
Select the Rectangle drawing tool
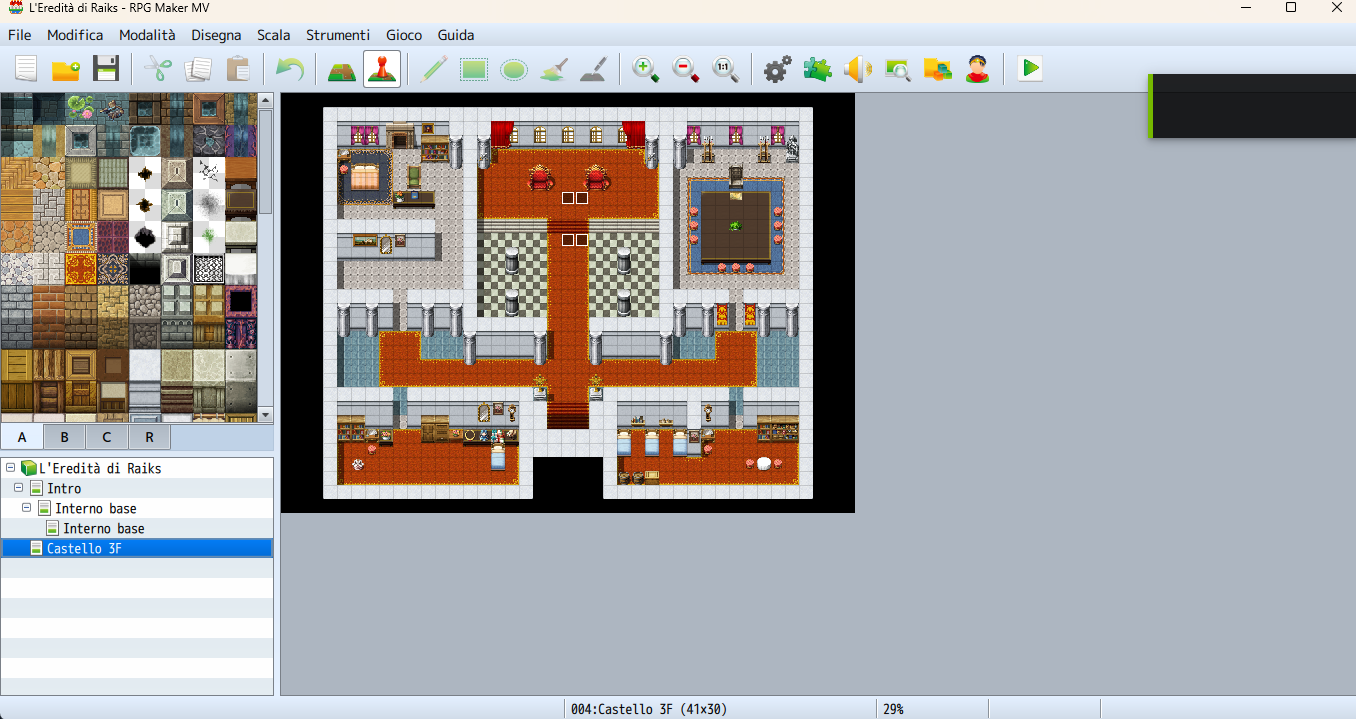pyautogui.click(x=474, y=69)
